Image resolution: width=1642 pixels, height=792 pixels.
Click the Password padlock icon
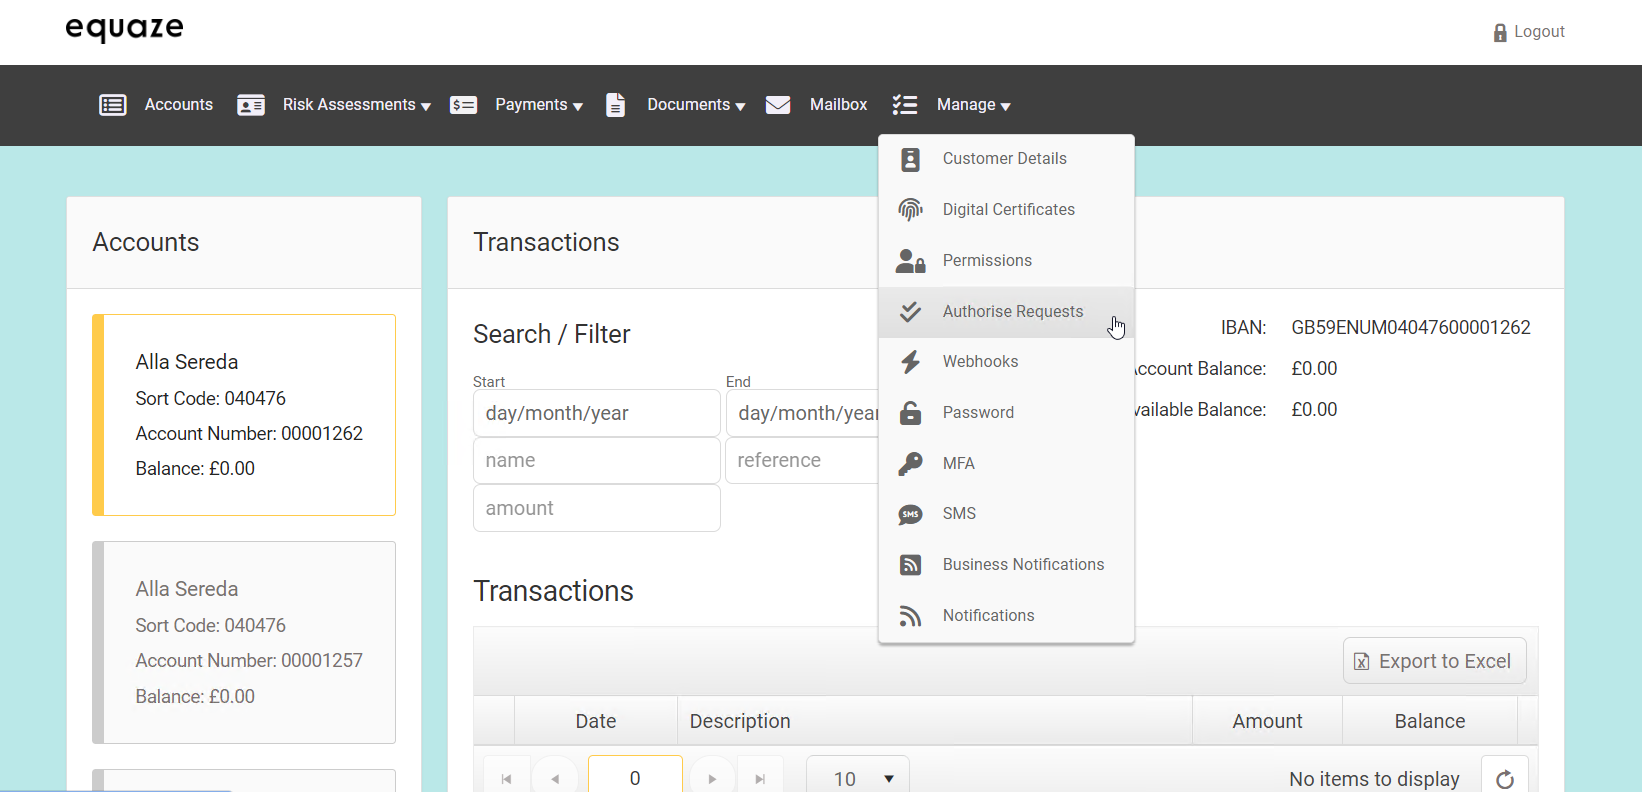click(910, 413)
